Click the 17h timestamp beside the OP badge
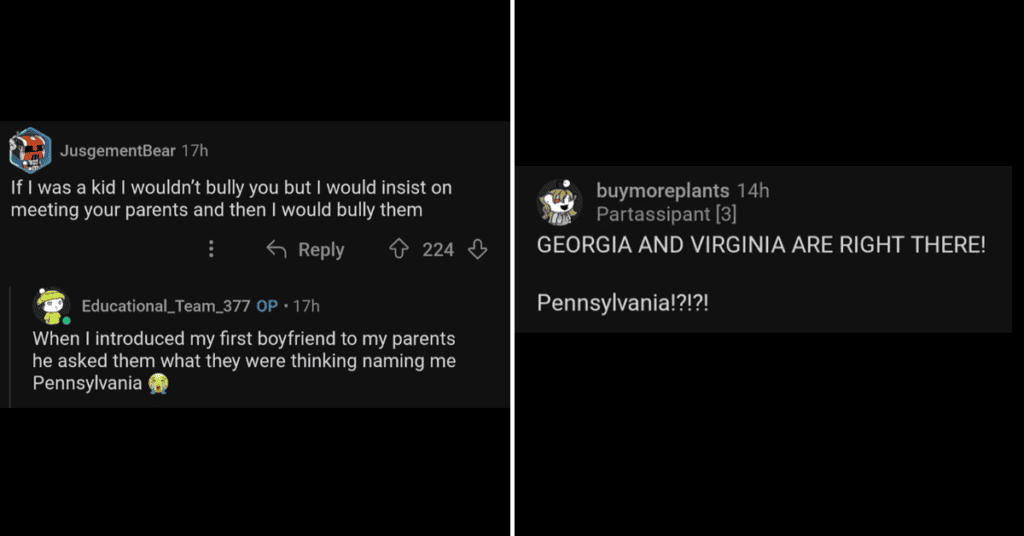 pyautogui.click(x=305, y=306)
